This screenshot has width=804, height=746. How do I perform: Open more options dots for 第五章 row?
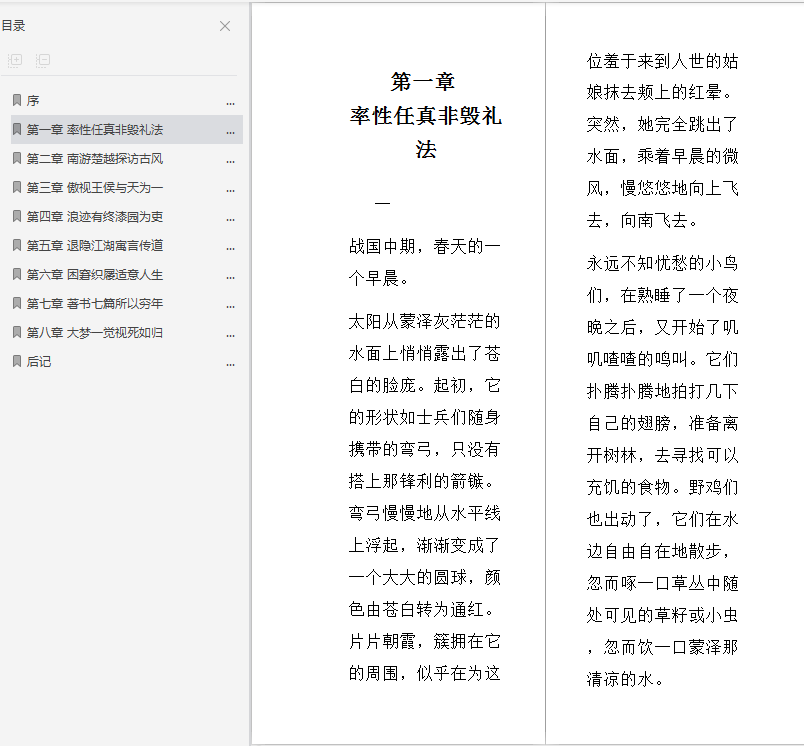pyautogui.click(x=231, y=249)
